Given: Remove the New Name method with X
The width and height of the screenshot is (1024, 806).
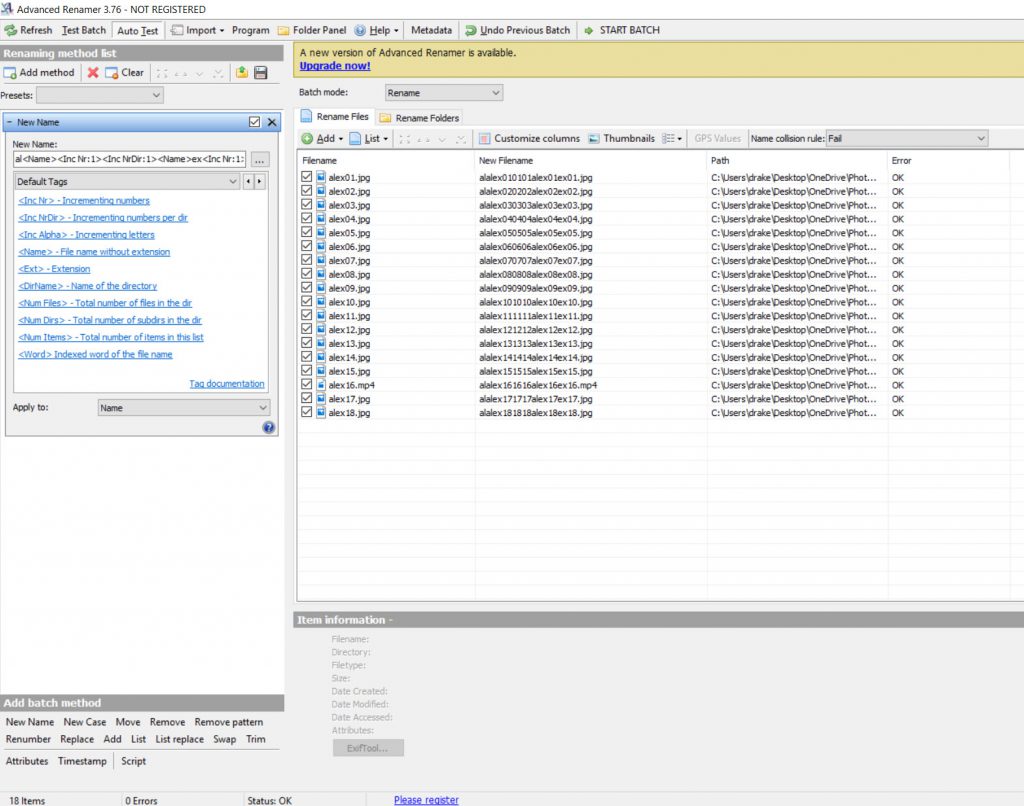Looking at the screenshot, I should 271,122.
